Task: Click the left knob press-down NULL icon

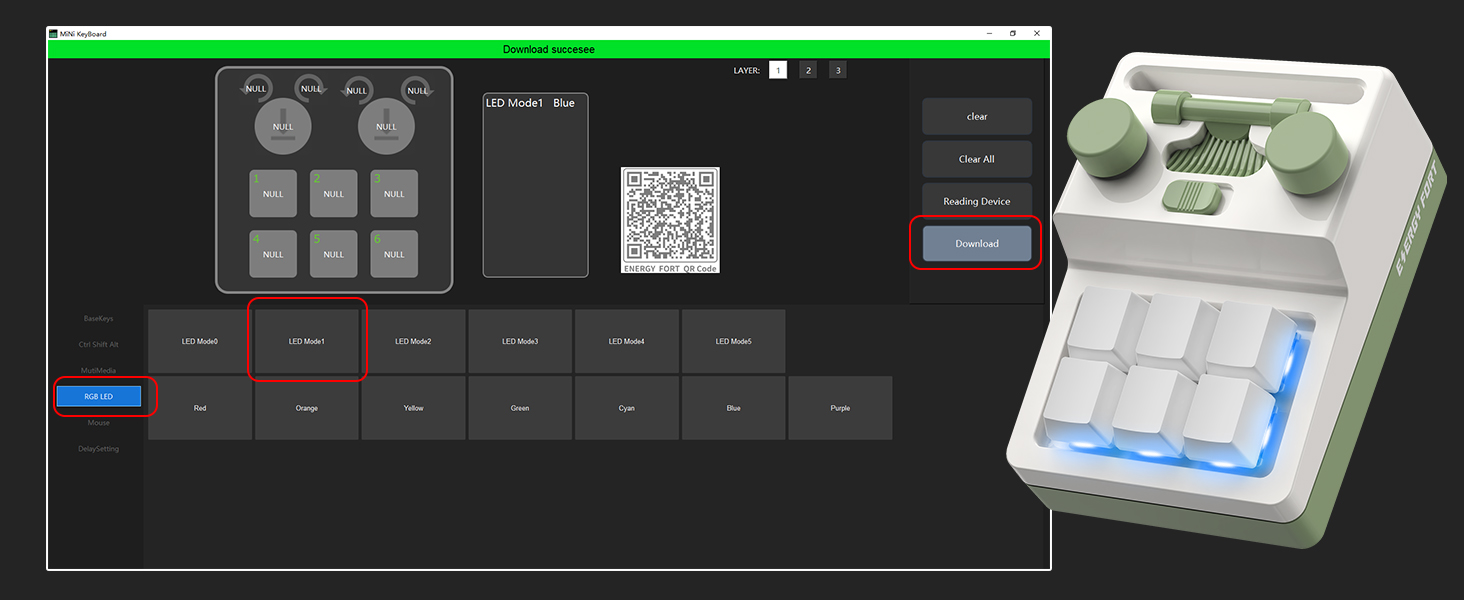Action: [x=282, y=125]
